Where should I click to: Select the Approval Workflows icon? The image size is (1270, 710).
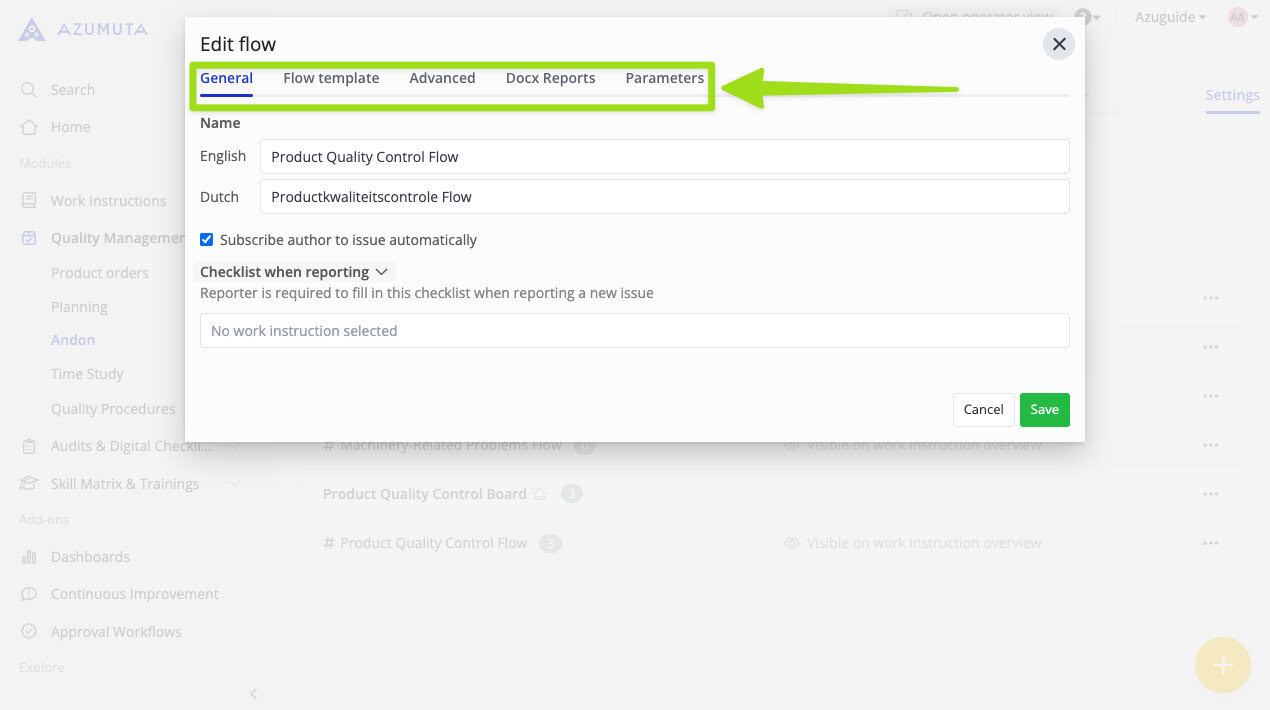point(29,631)
